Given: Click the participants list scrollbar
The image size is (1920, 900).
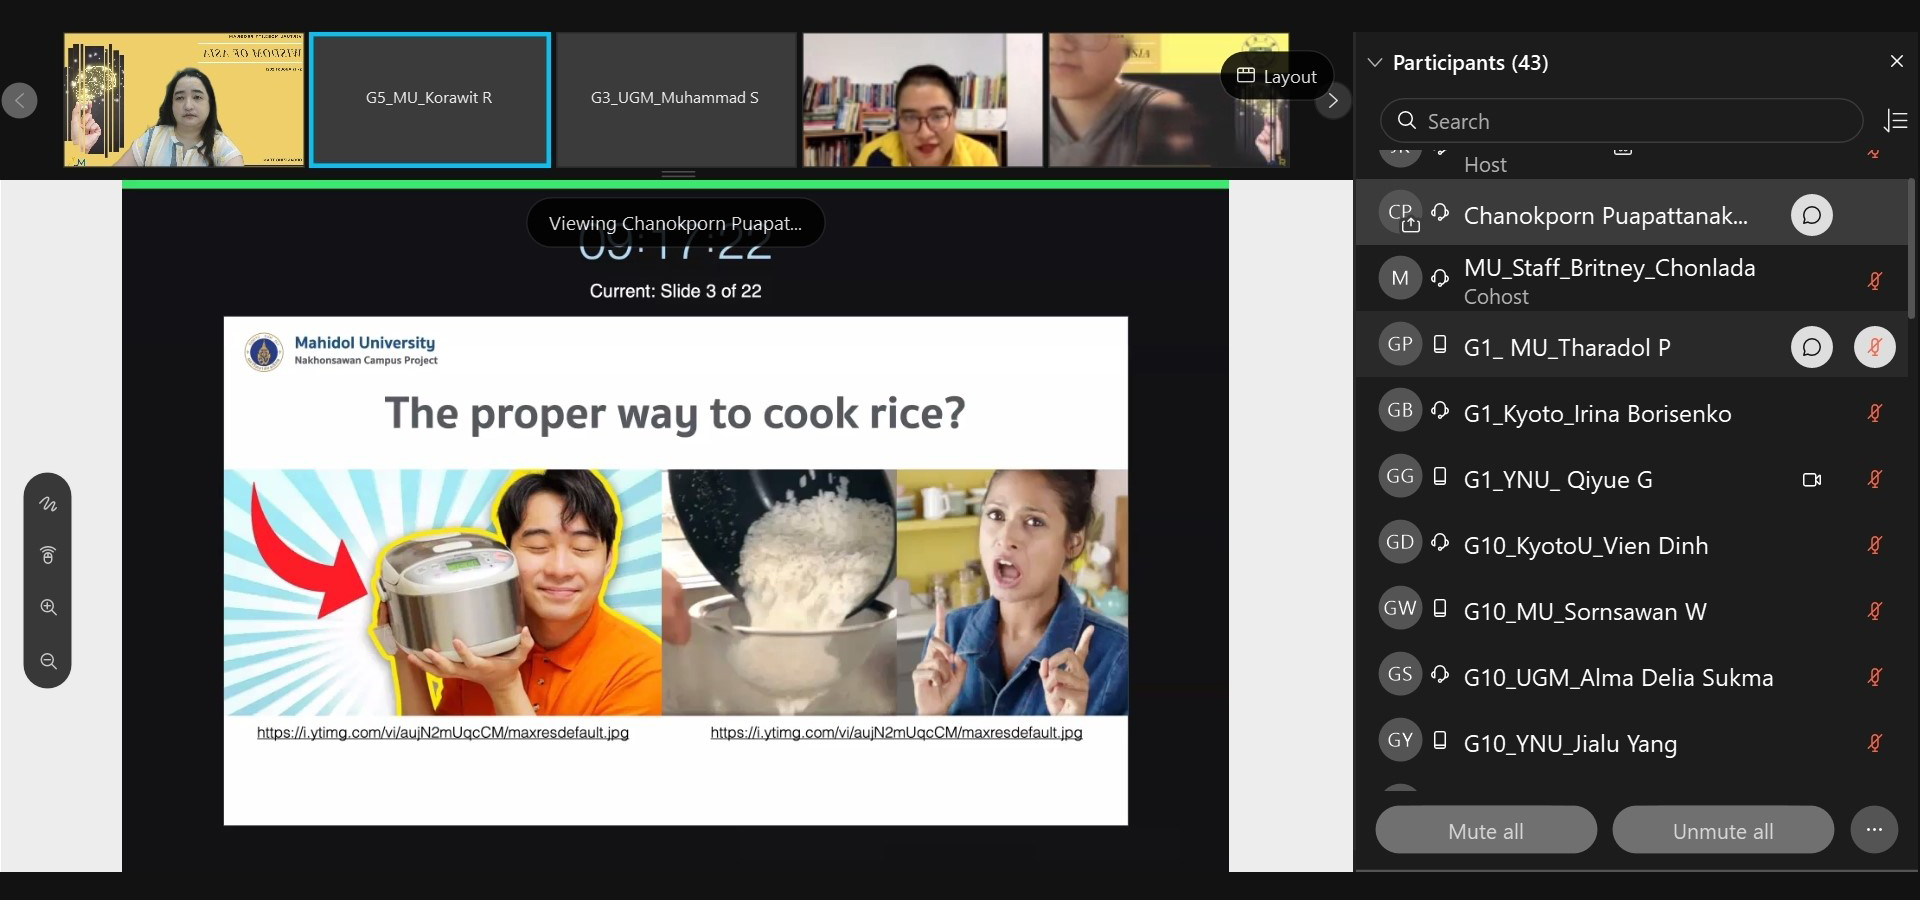Looking at the screenshot, I should pyautogui.click(x=1911, y=250).
